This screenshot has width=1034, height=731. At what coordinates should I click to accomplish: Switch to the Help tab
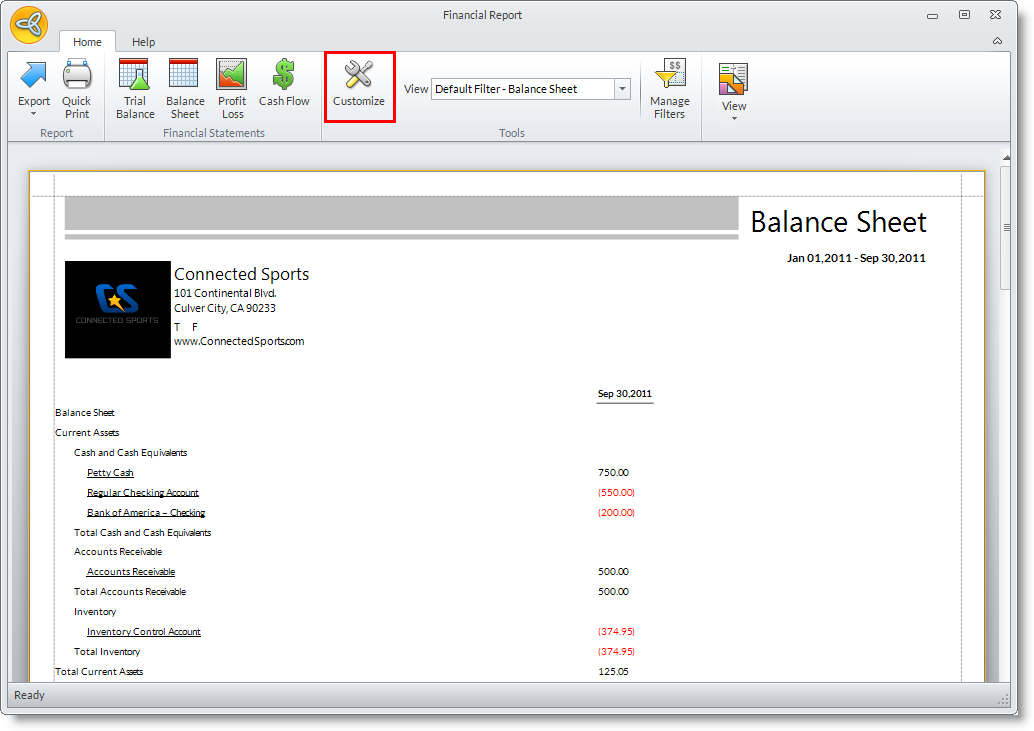[x=143, y=42]
